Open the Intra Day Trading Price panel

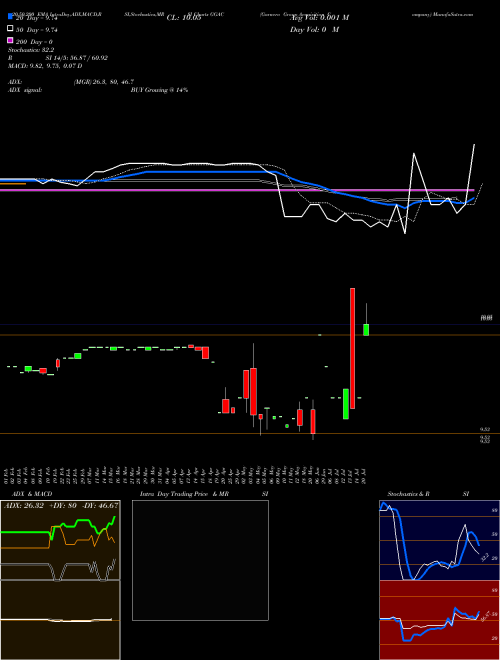(x=200, y=560)
